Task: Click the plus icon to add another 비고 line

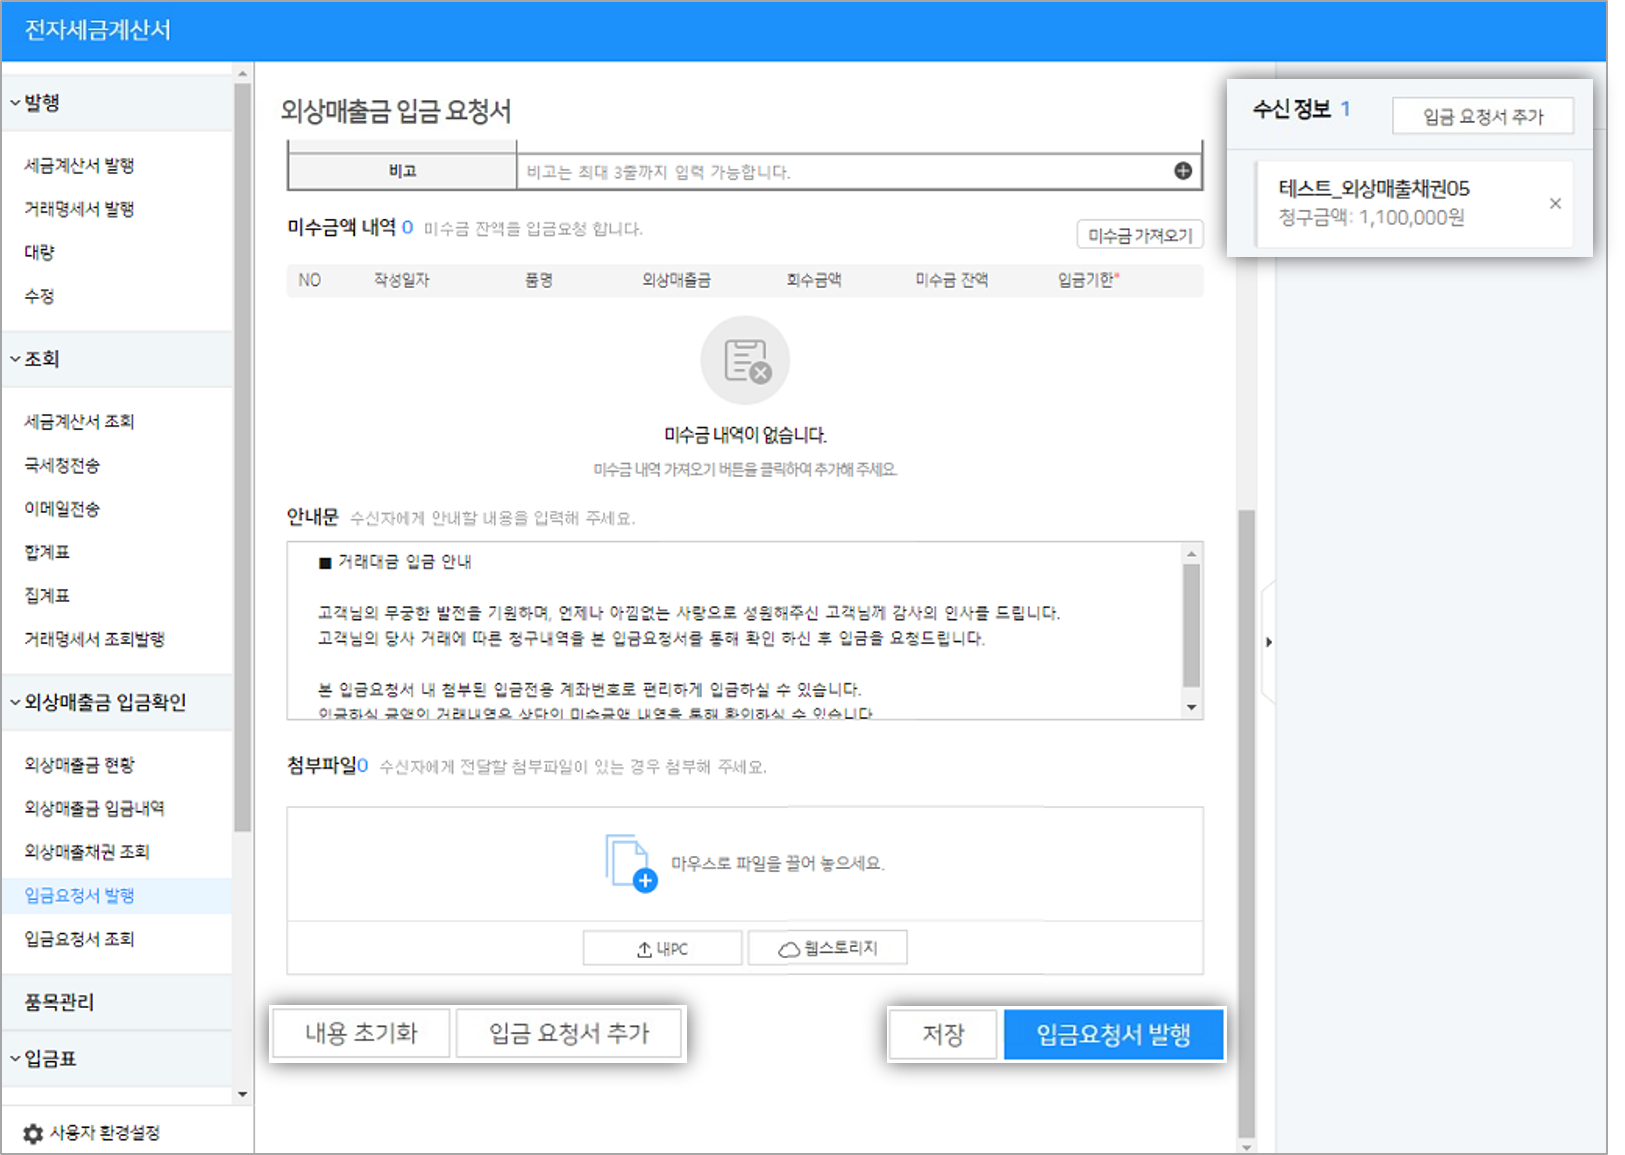Action: (1184, 170)
